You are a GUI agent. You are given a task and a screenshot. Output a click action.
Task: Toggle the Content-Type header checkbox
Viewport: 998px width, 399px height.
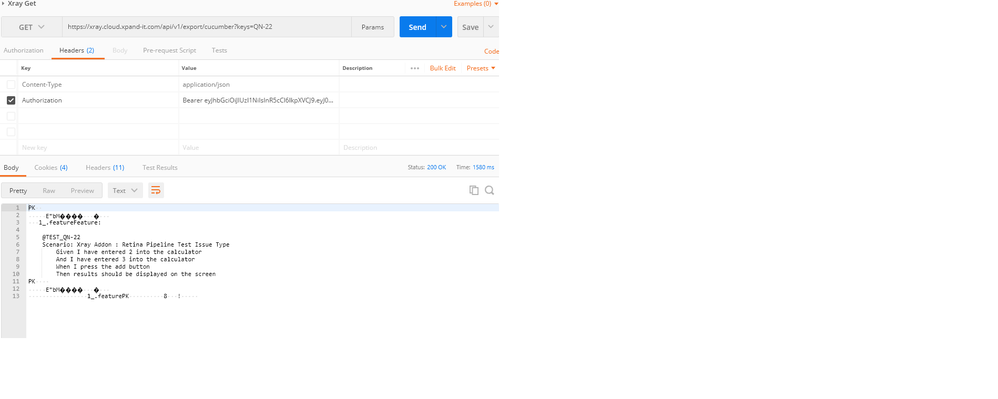coord(11,85)
